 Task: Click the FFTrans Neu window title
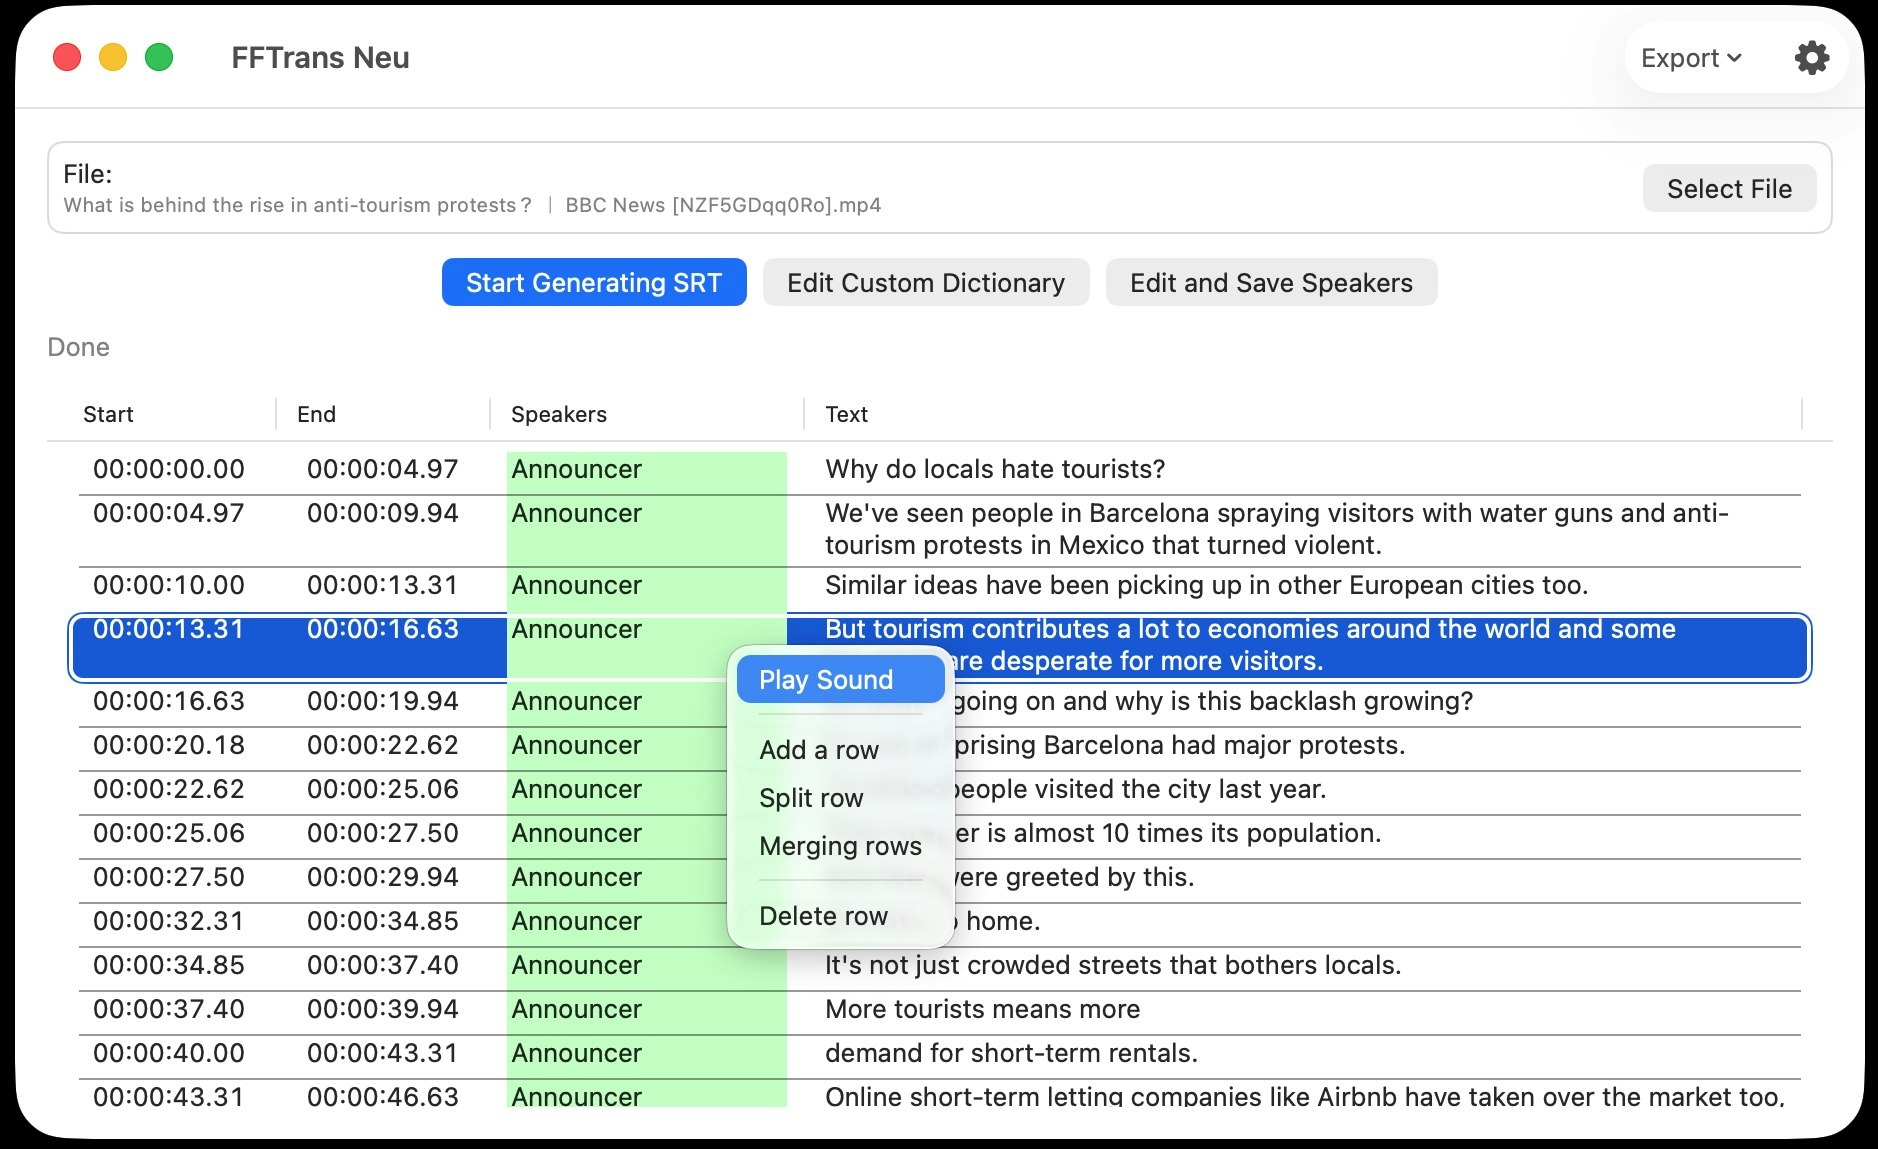(x=320, y=58)
